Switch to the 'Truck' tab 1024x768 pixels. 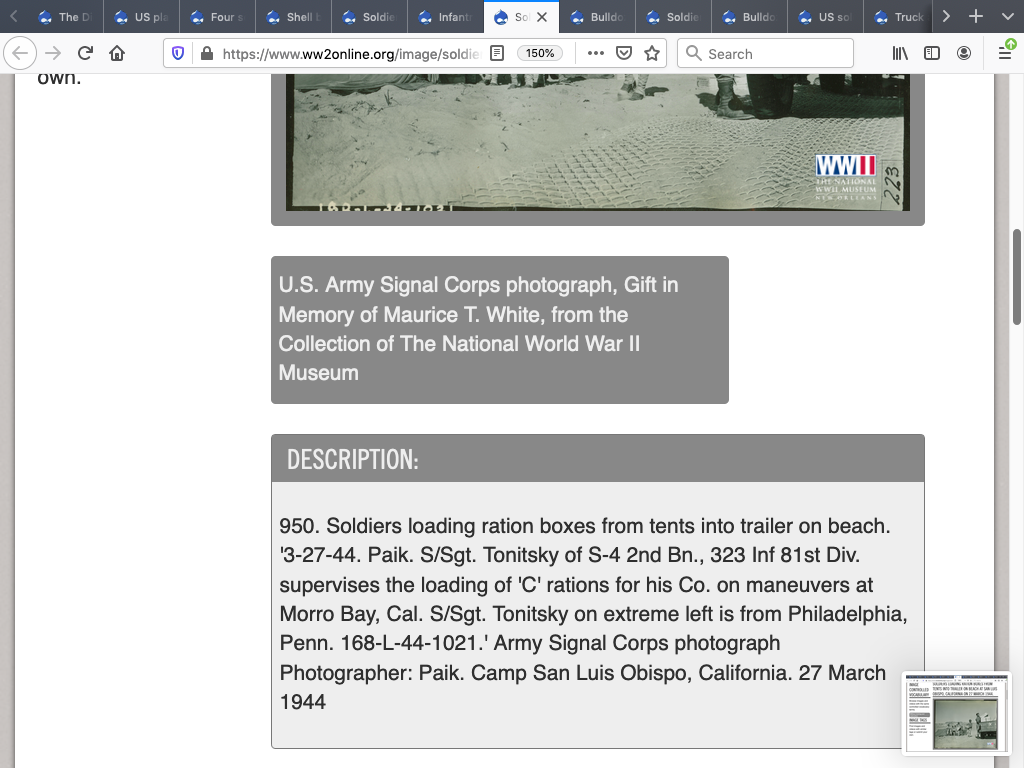(x=900, y=17)
